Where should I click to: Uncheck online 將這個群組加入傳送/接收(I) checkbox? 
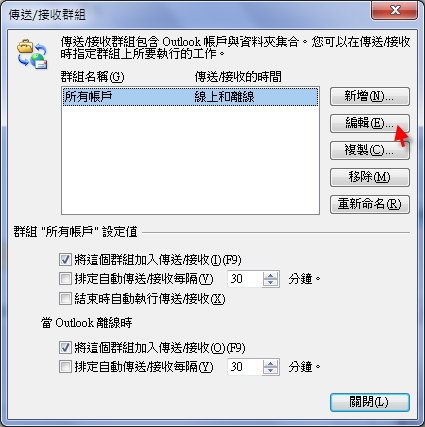65,259
